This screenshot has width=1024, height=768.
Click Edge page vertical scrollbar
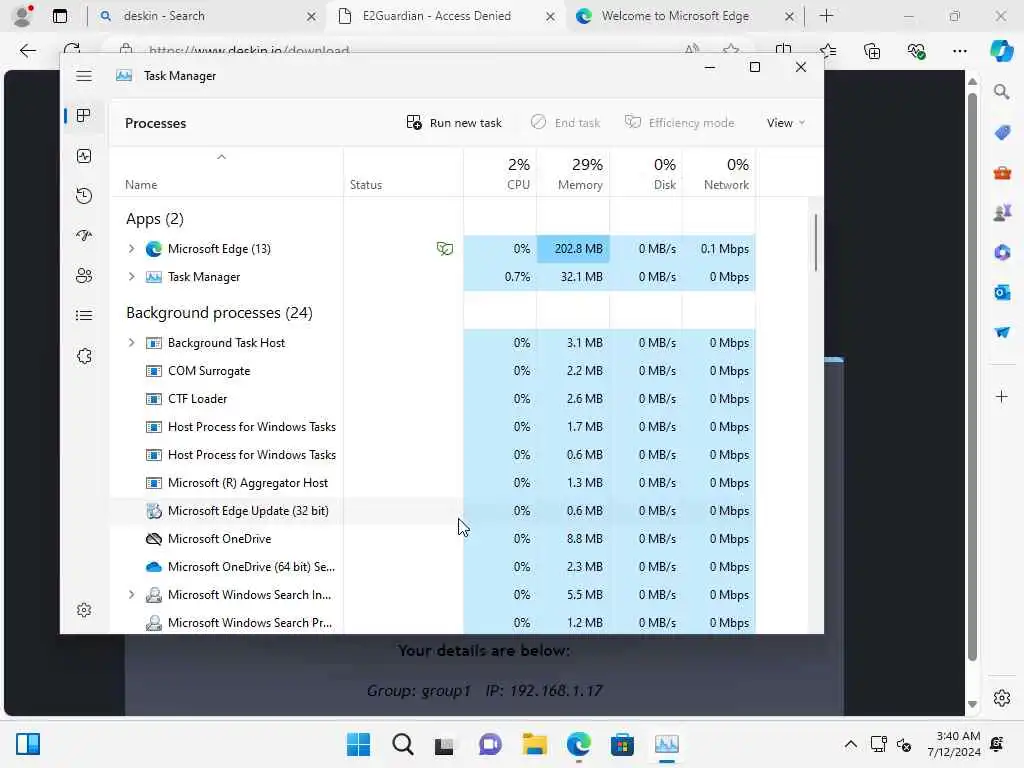(x=972, y=377)
